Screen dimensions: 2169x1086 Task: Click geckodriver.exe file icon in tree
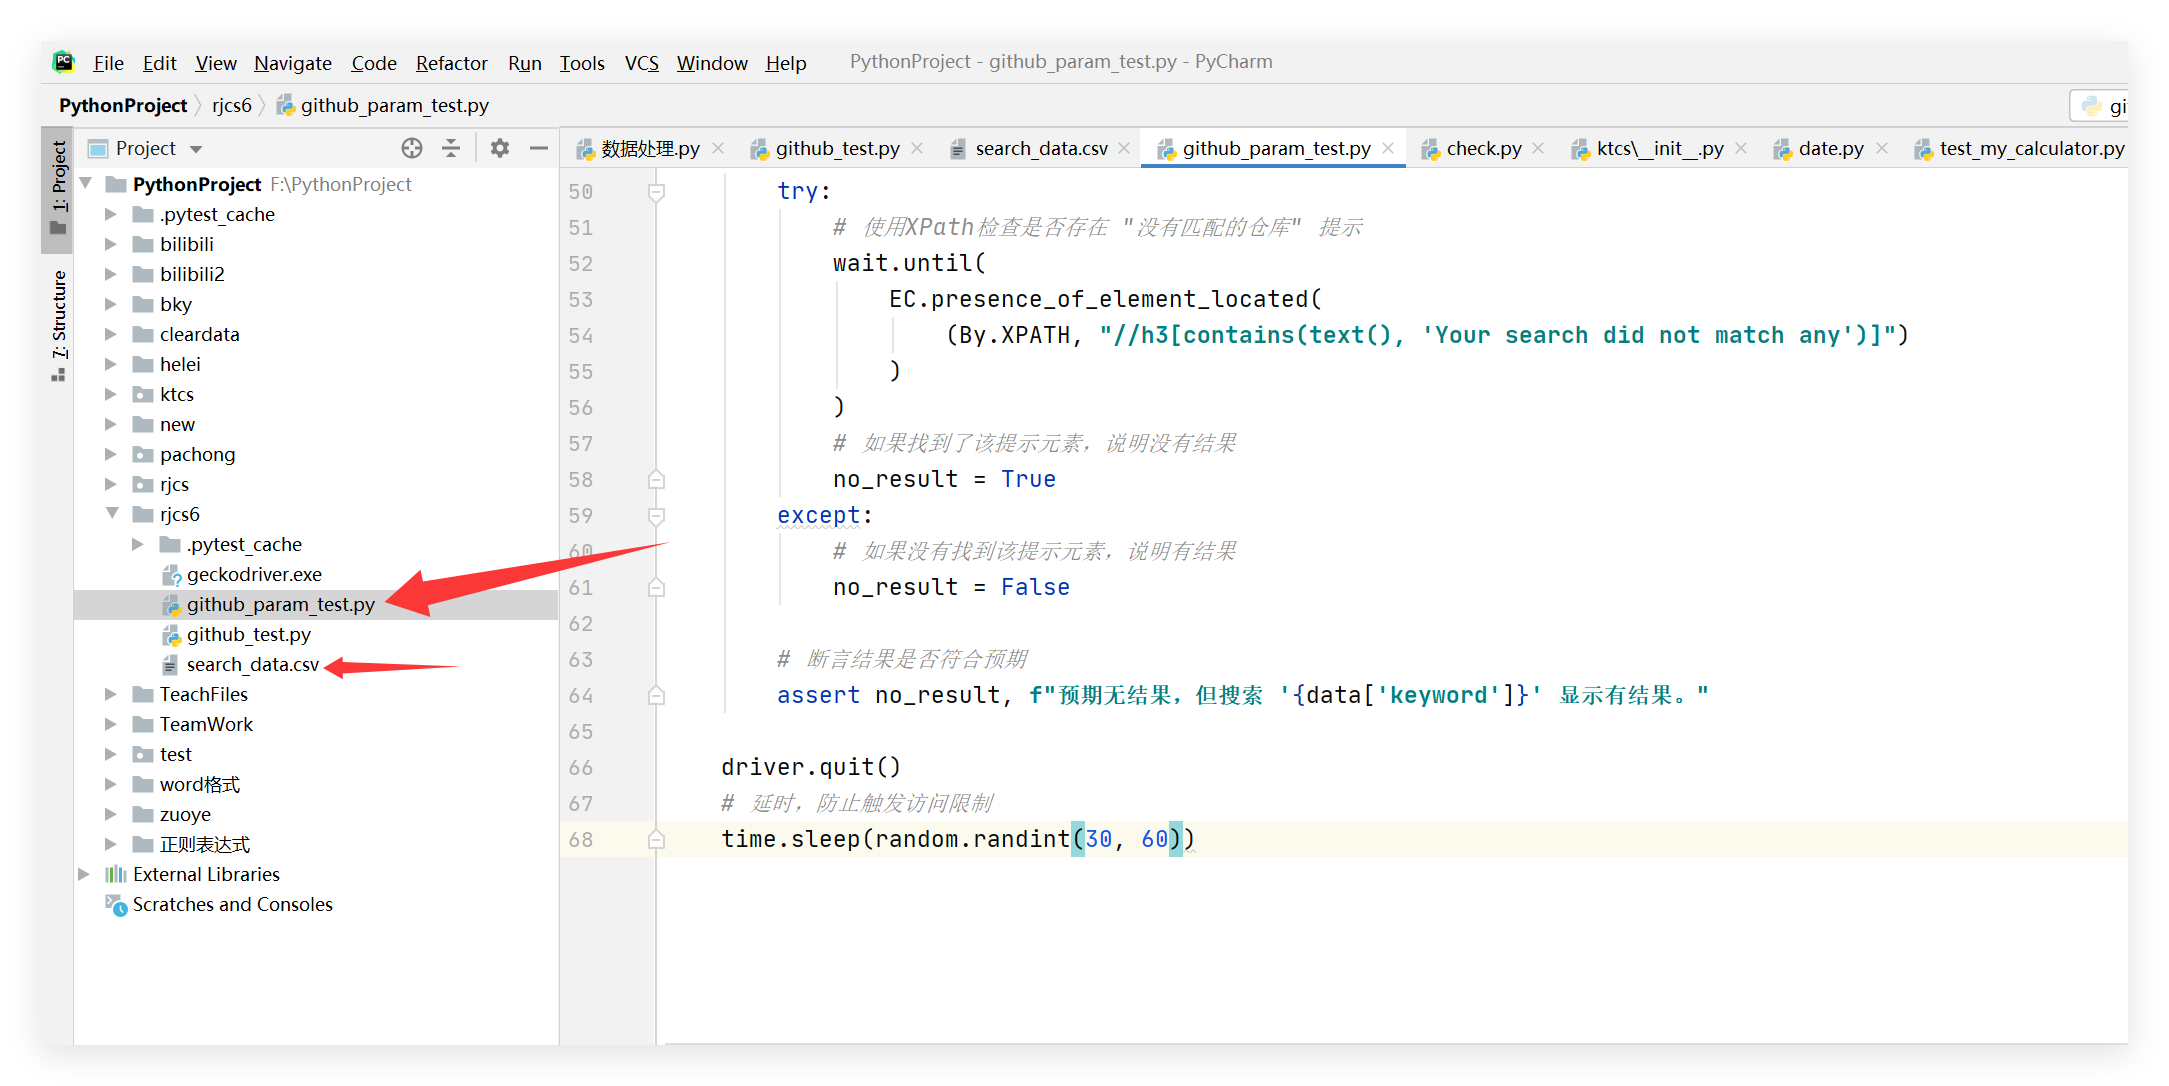click(x=171, y=575)
